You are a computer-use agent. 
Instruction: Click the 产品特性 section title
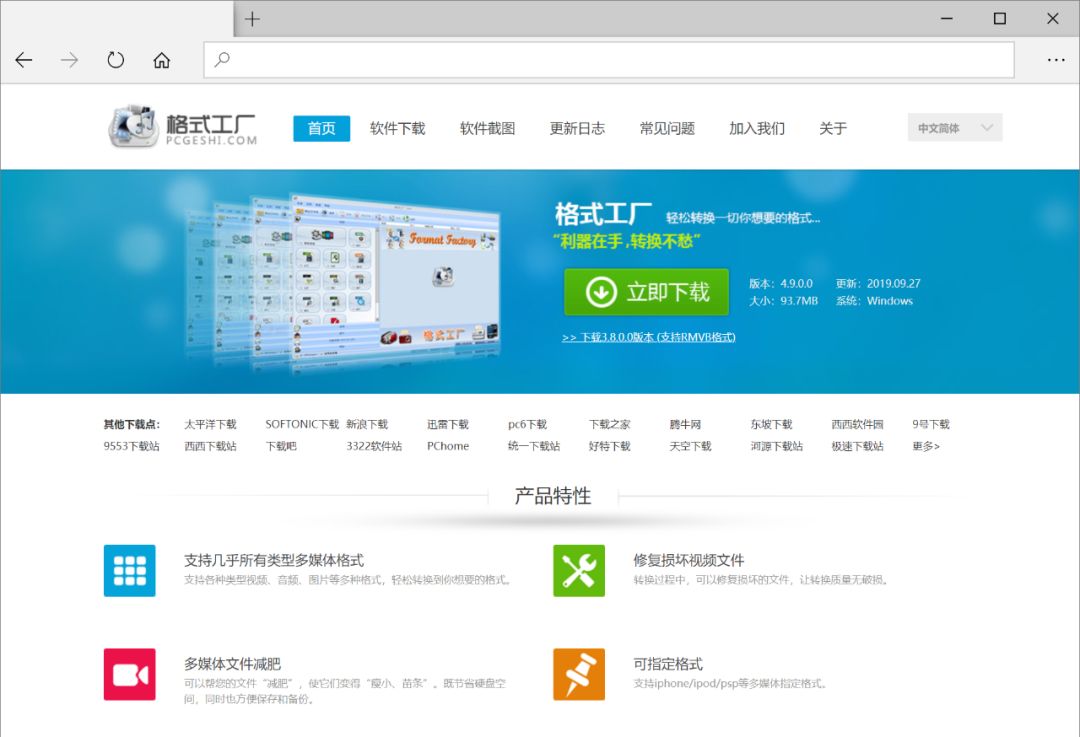click(x=553, y=496)
